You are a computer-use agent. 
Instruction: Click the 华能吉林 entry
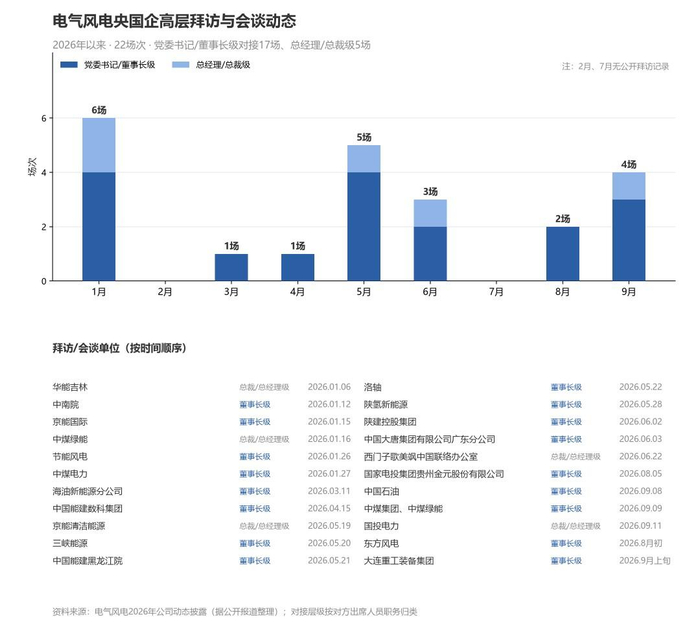pos(70,387)
